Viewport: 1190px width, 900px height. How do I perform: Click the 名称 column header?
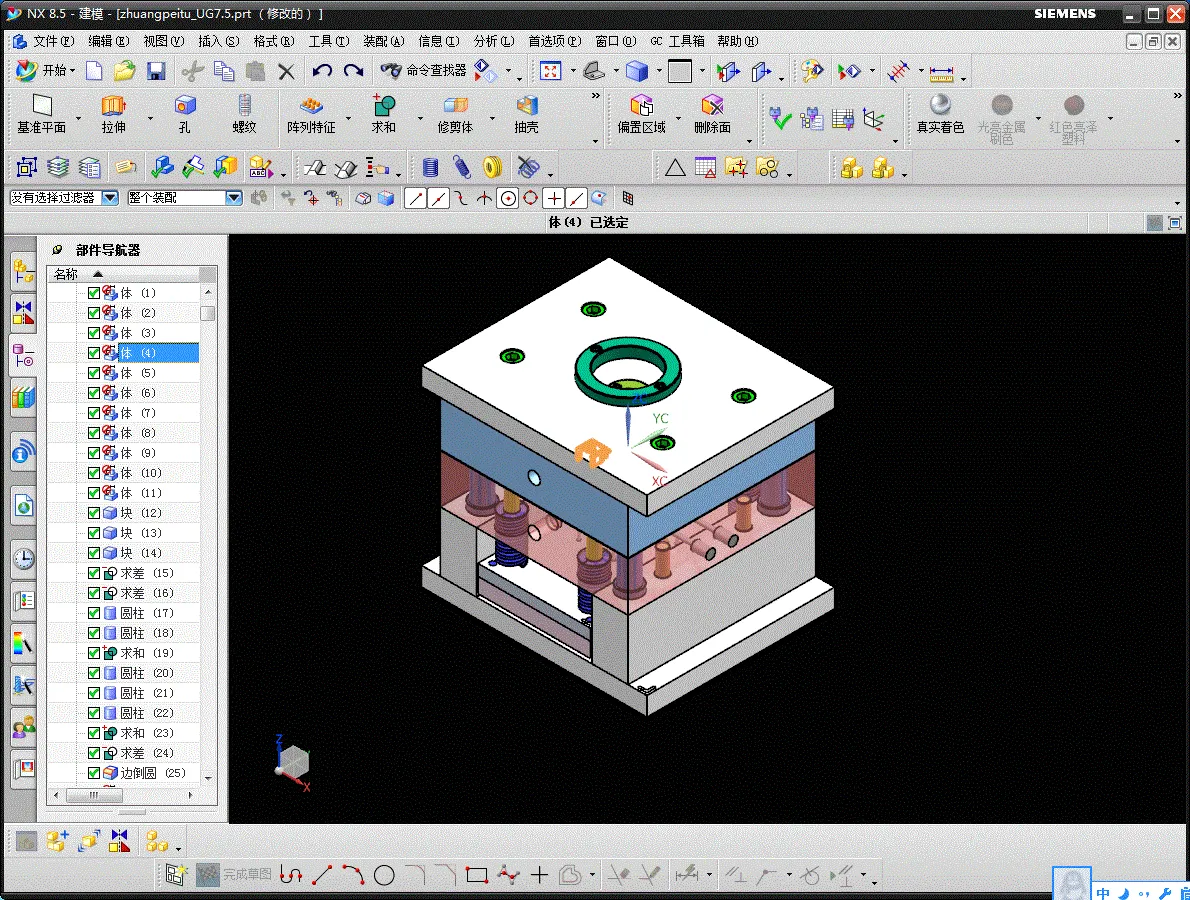pyautogui.click(x=66, y=274)
